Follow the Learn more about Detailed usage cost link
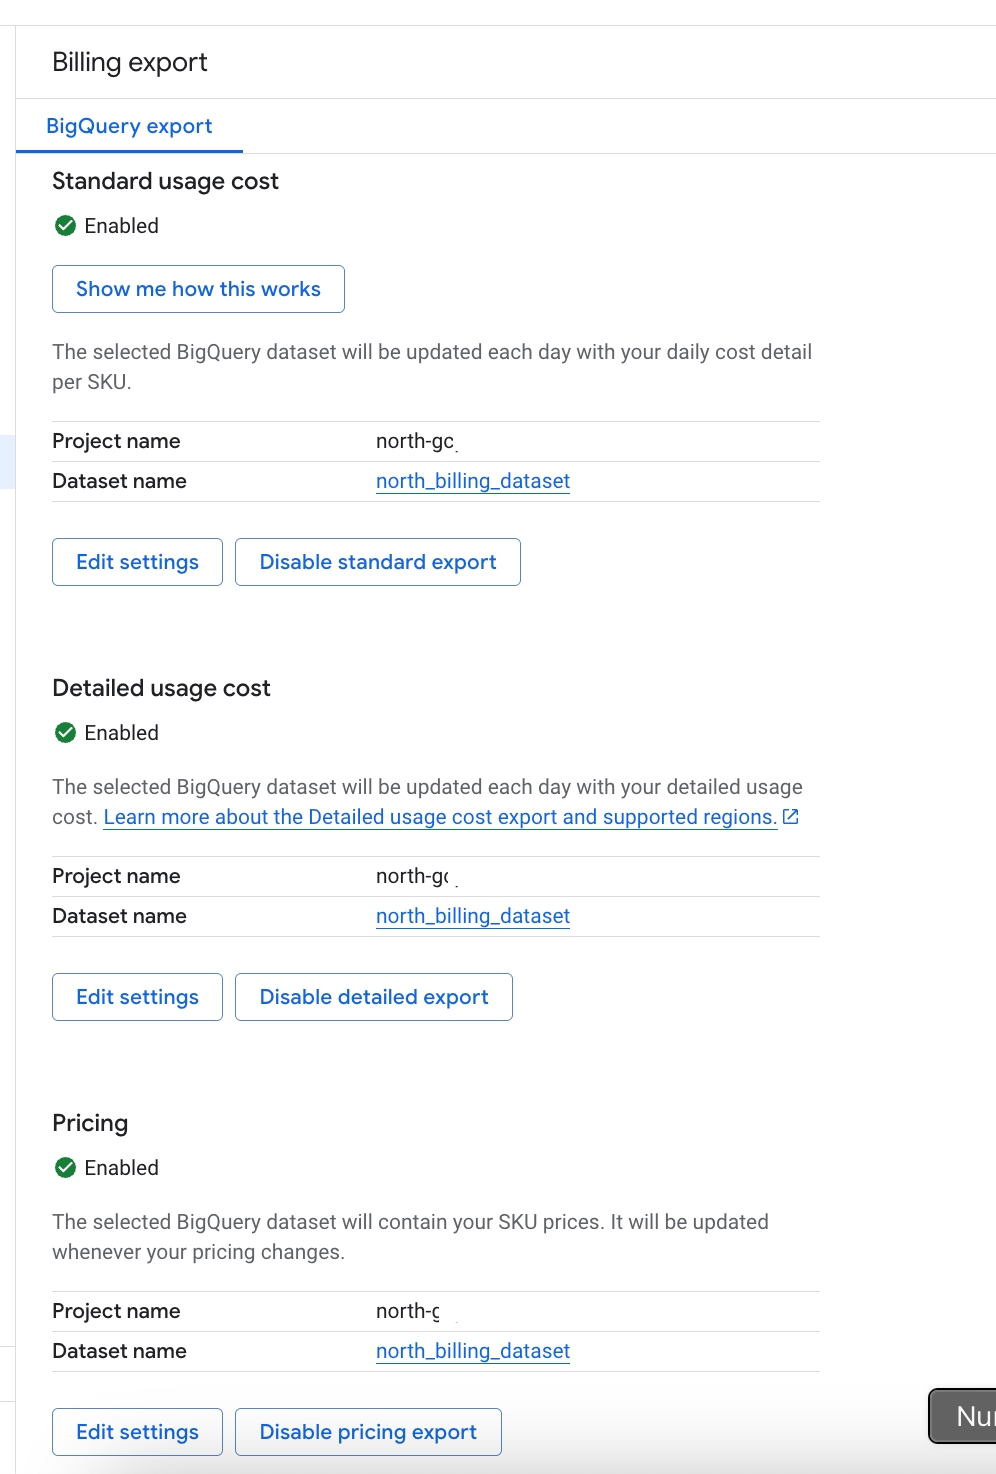 point(440,817)
